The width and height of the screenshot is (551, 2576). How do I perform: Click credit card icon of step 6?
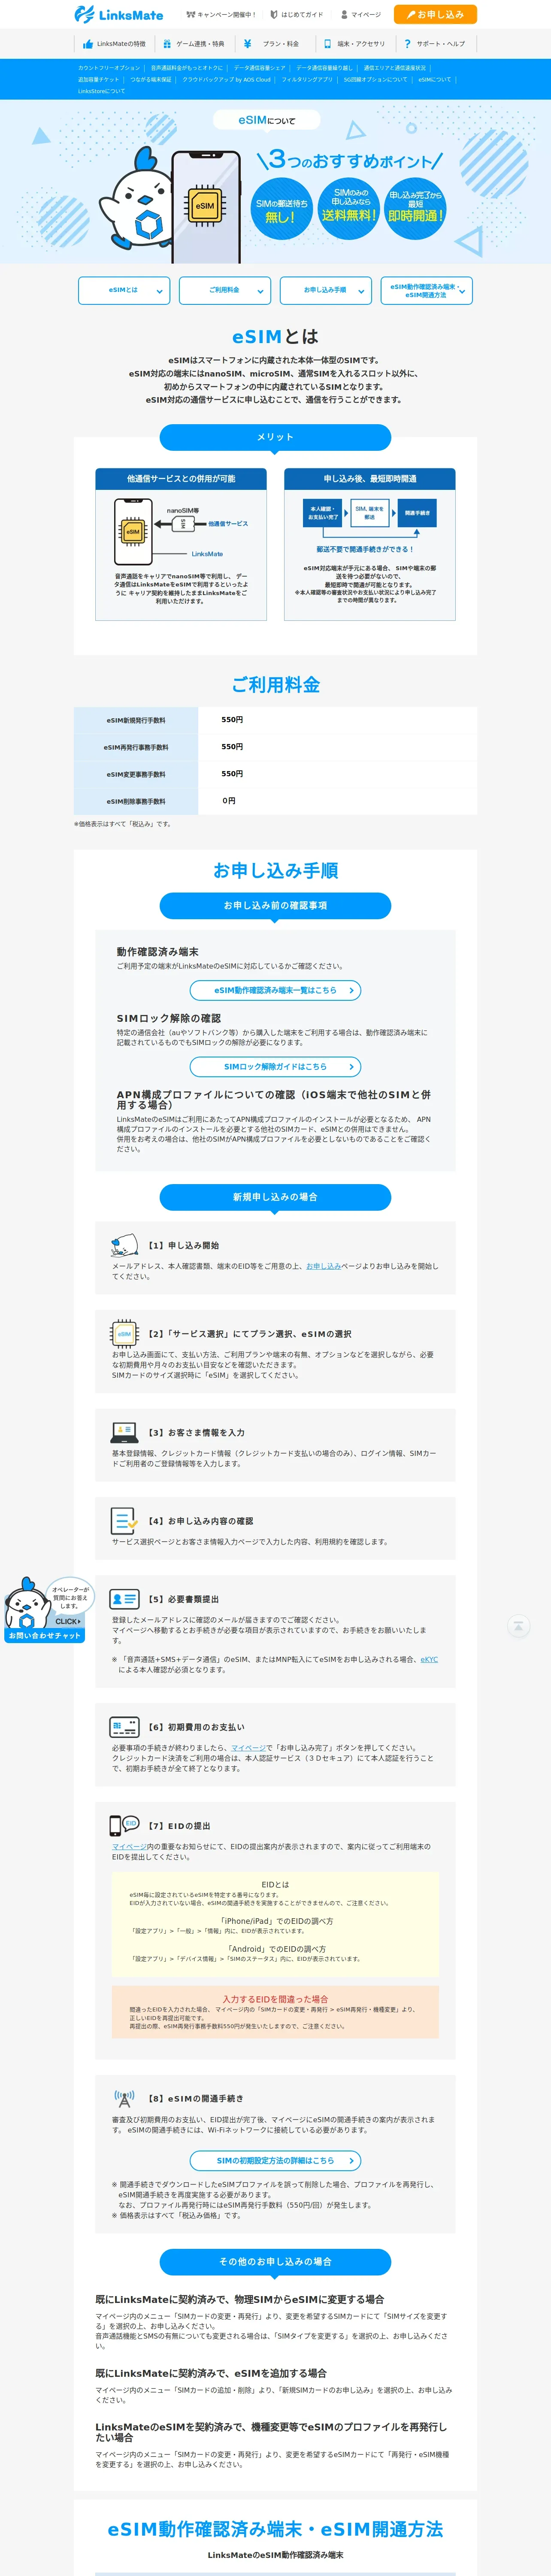click(124, 1727)
